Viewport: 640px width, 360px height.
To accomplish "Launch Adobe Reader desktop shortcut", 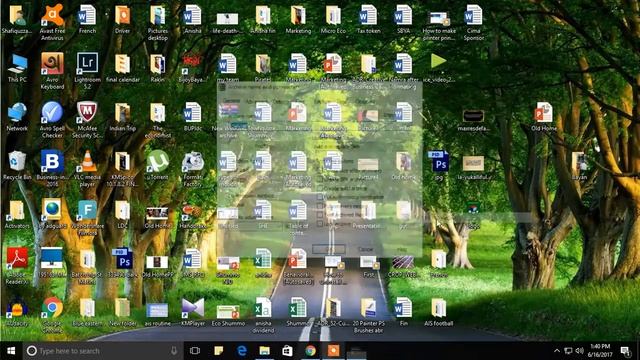I will [x=17, y=266].
